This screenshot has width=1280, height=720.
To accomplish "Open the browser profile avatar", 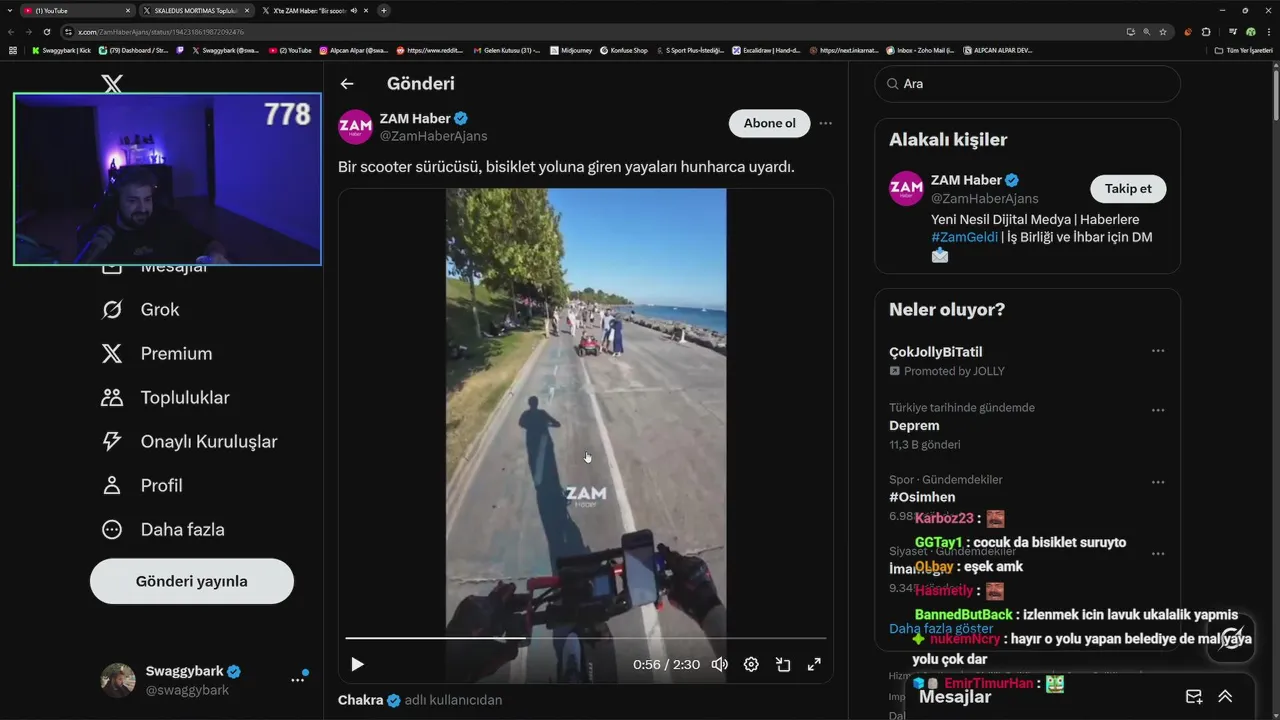I will click(1250, 32).
